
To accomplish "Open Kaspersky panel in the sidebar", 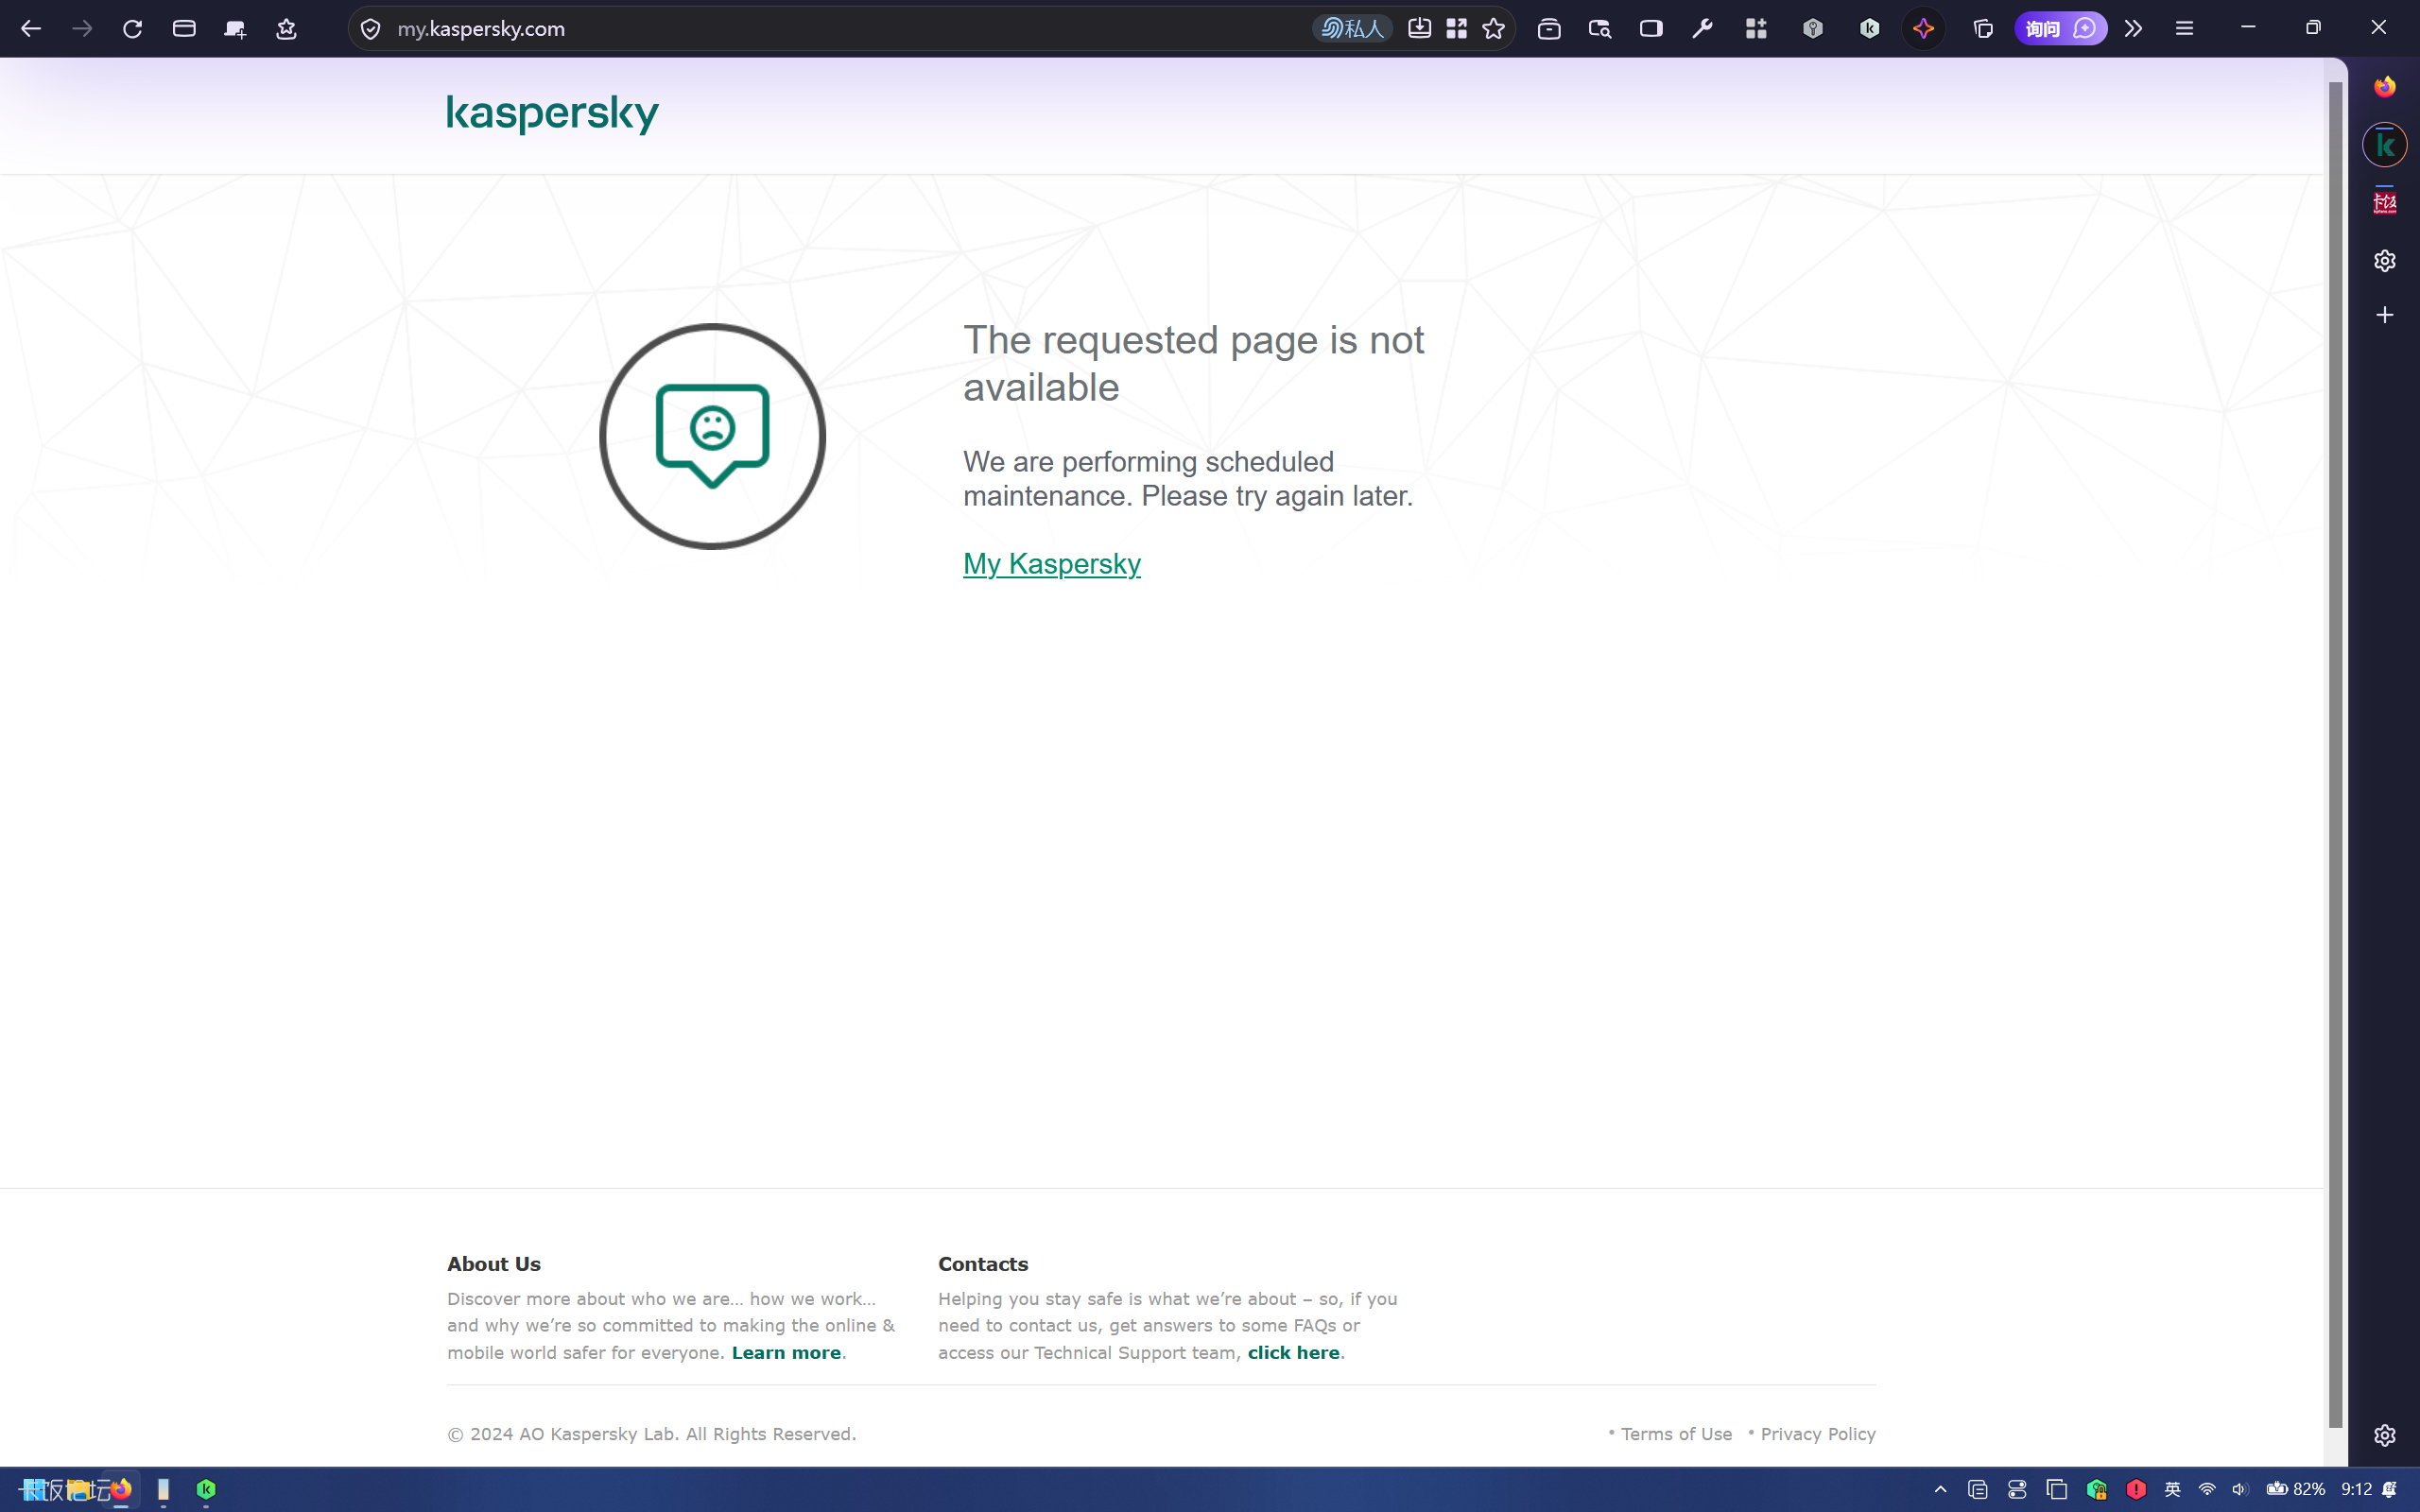I will 2384,145.
